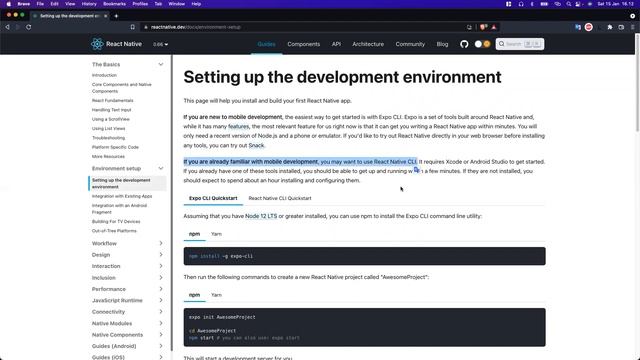Open the Community nav item

(x=410, y=44)
